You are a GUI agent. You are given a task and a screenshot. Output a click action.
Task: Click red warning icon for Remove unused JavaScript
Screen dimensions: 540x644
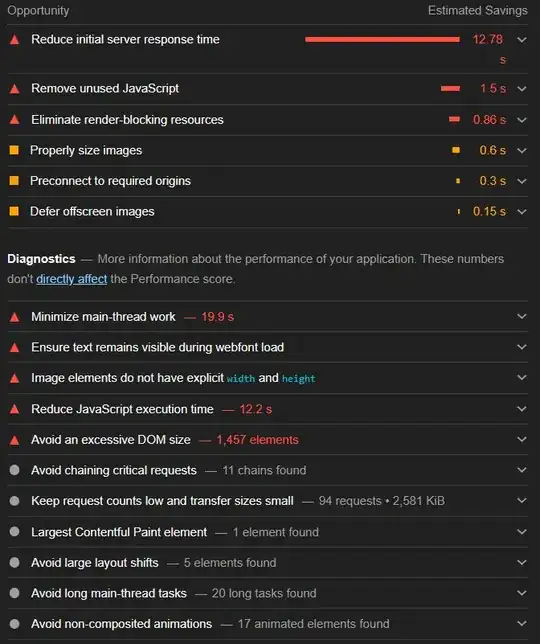(14, 89)
